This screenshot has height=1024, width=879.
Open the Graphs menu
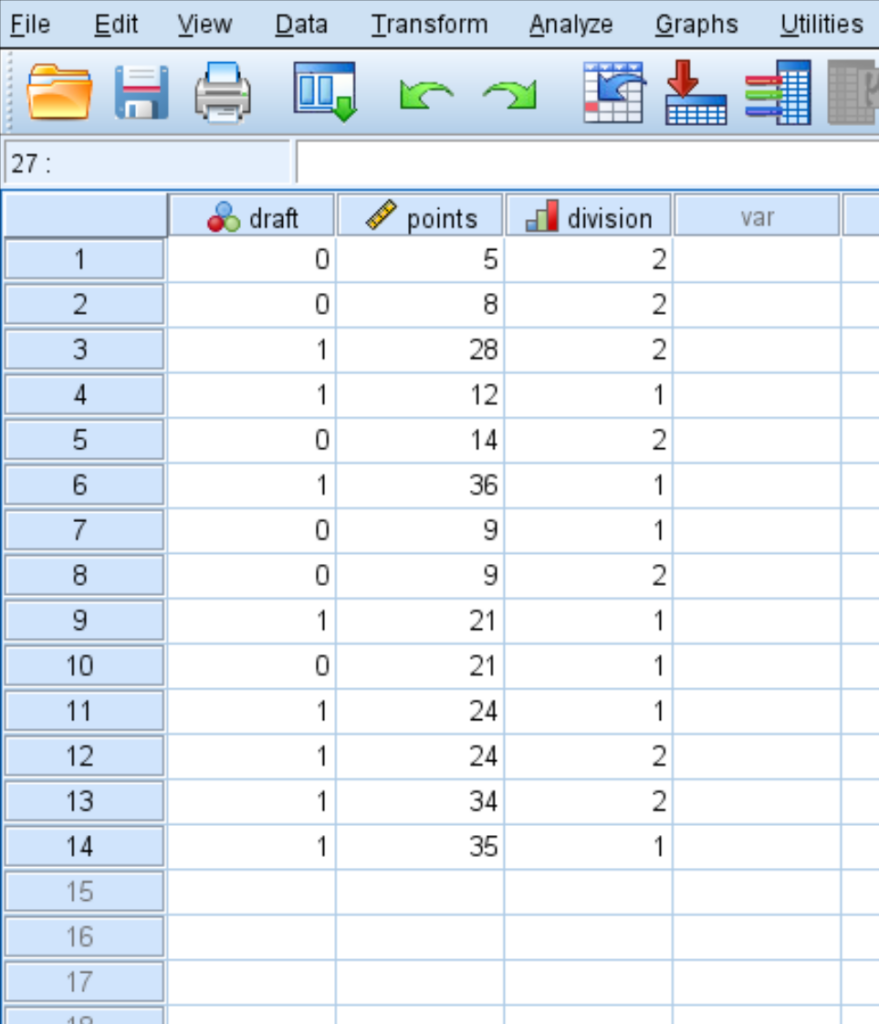coord(696,24)
